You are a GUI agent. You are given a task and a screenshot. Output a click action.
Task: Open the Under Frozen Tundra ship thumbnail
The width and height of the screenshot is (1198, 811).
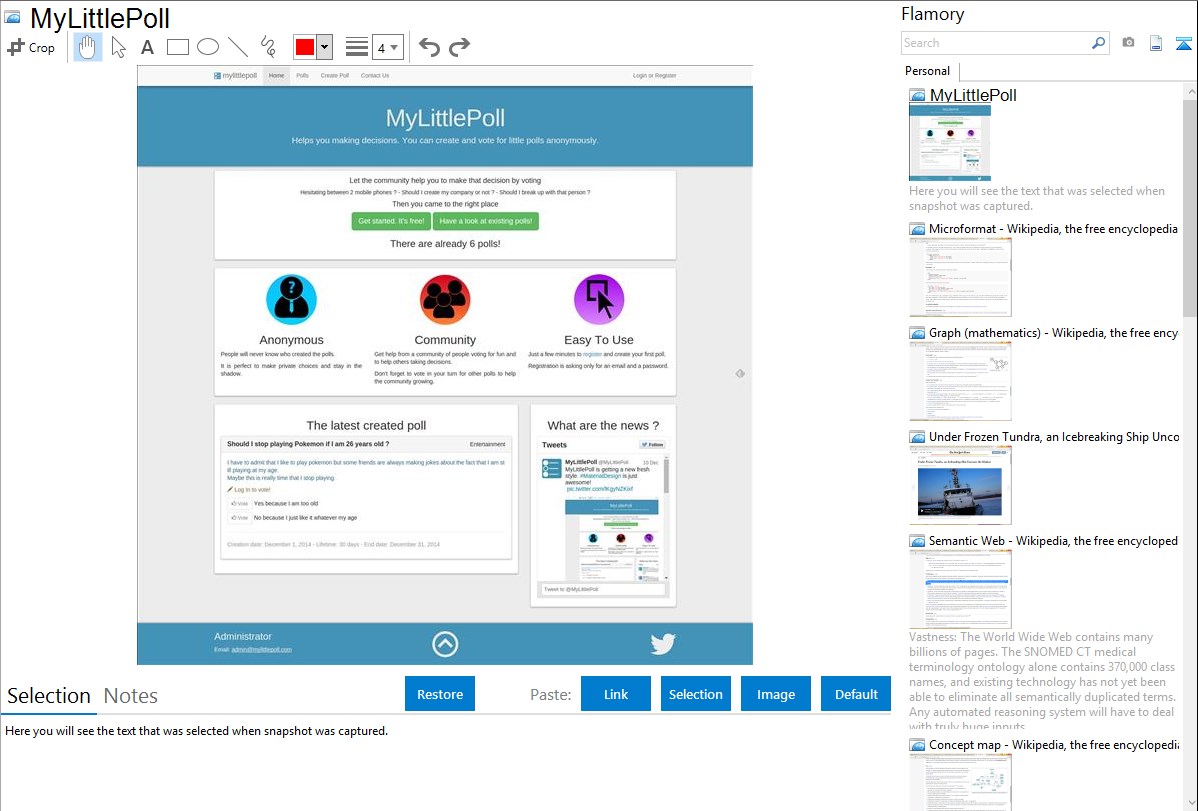click(x=960, y=485)
